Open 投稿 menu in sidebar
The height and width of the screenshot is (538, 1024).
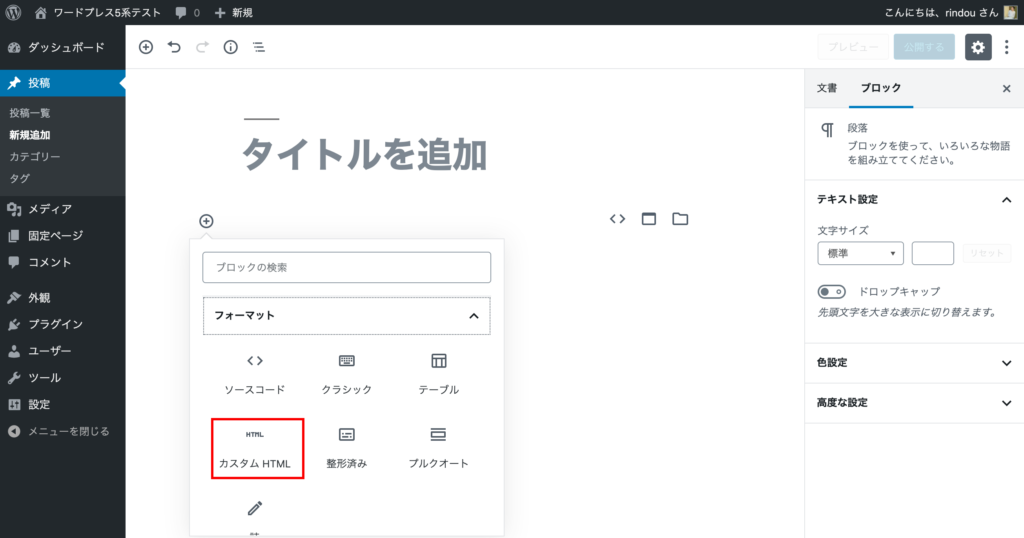[x=63, y=83]
